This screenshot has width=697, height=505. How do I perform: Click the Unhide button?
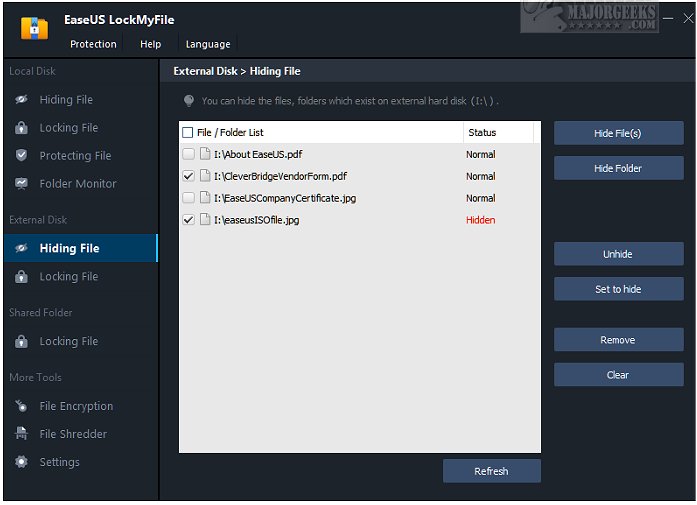point(618,254)
